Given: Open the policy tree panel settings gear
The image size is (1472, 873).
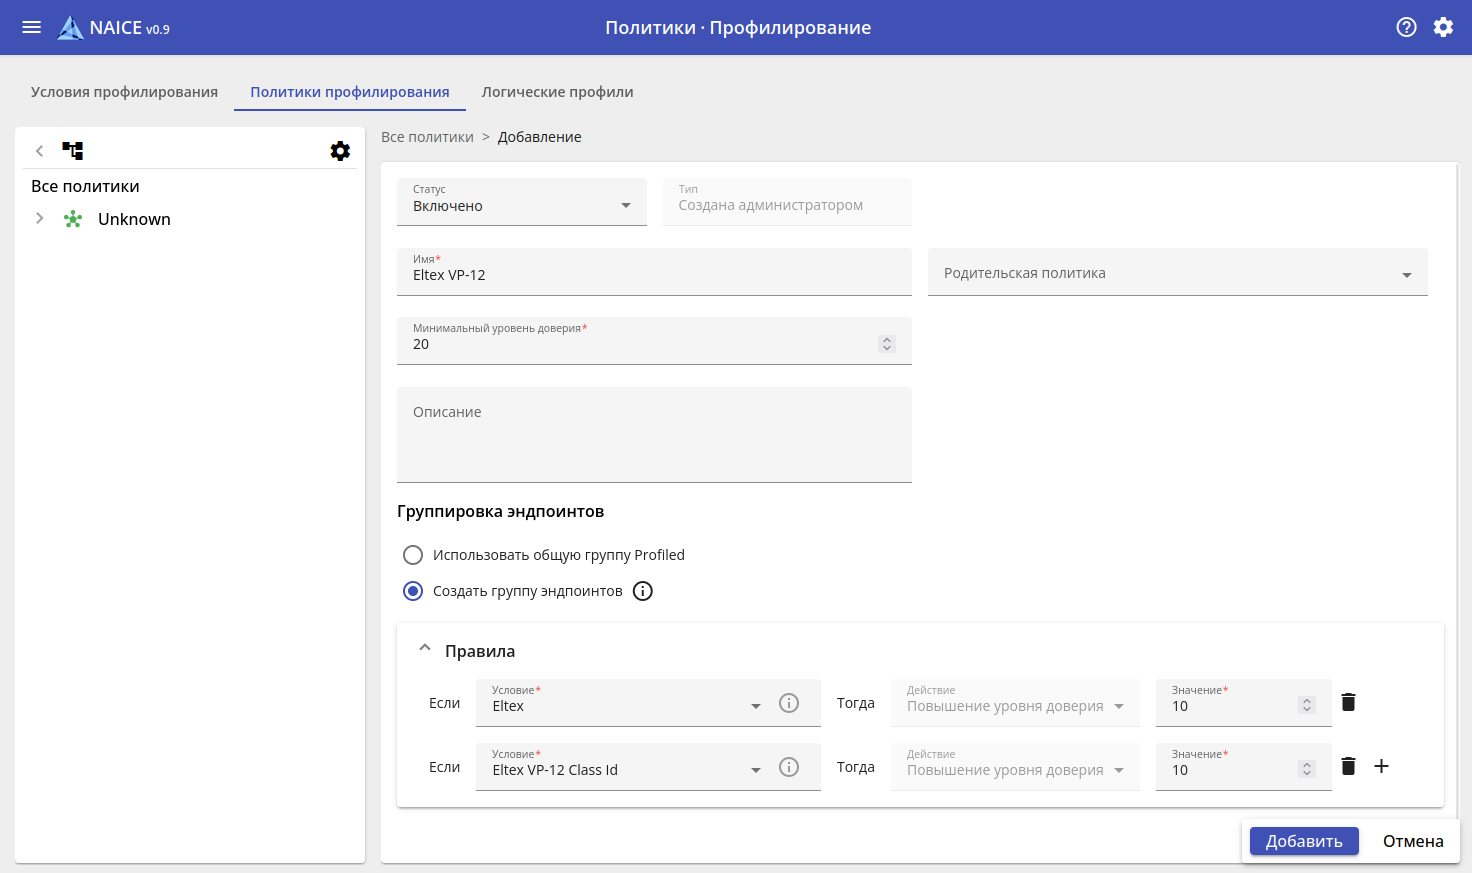Looking at the screenshot, I should click(340, 151).
